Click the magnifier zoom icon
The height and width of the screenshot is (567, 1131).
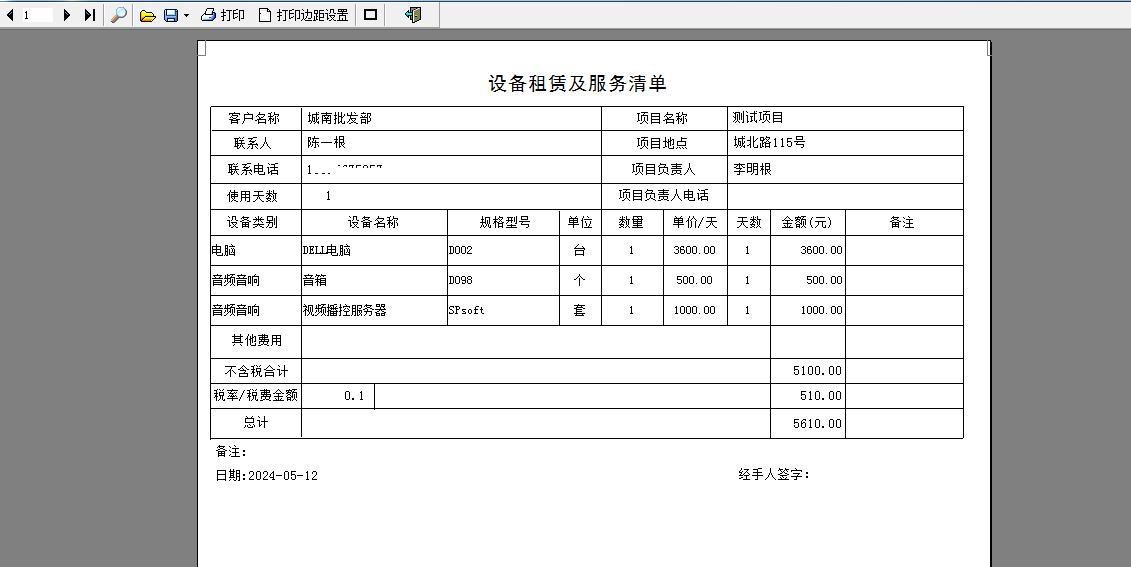[x=119, y=15]
